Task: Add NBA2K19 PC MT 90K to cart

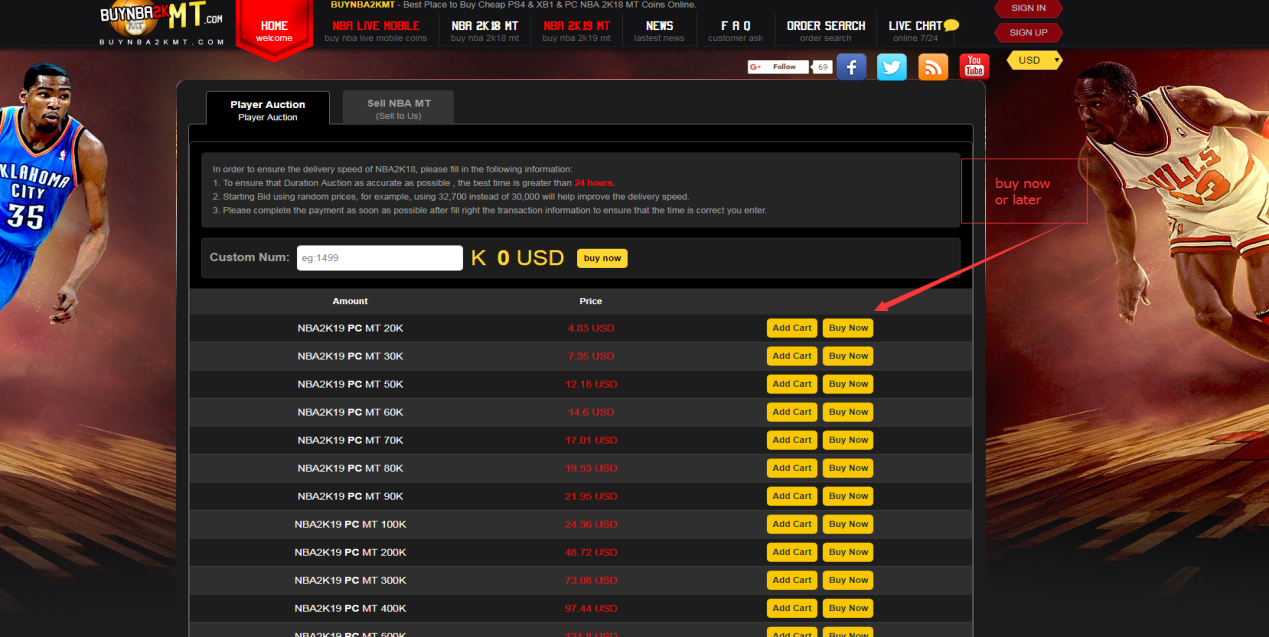Action: pos(792,496)
